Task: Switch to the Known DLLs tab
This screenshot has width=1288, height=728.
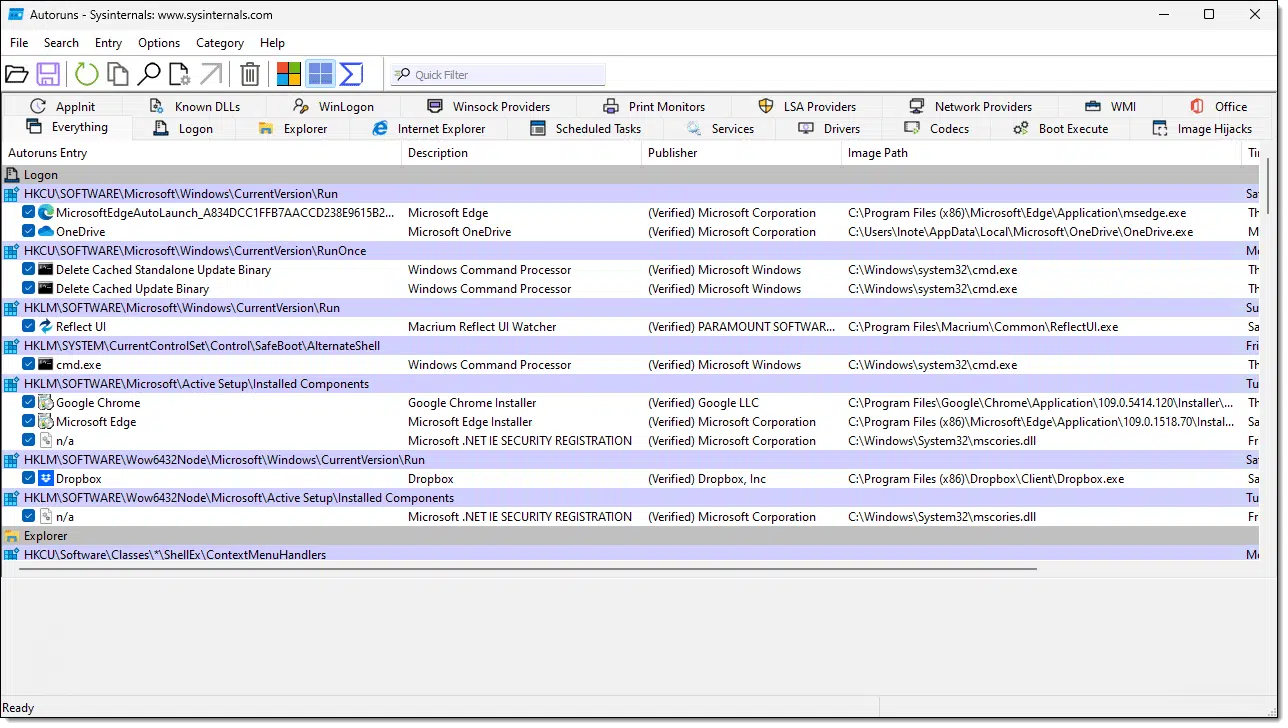Action: [194, 106]
